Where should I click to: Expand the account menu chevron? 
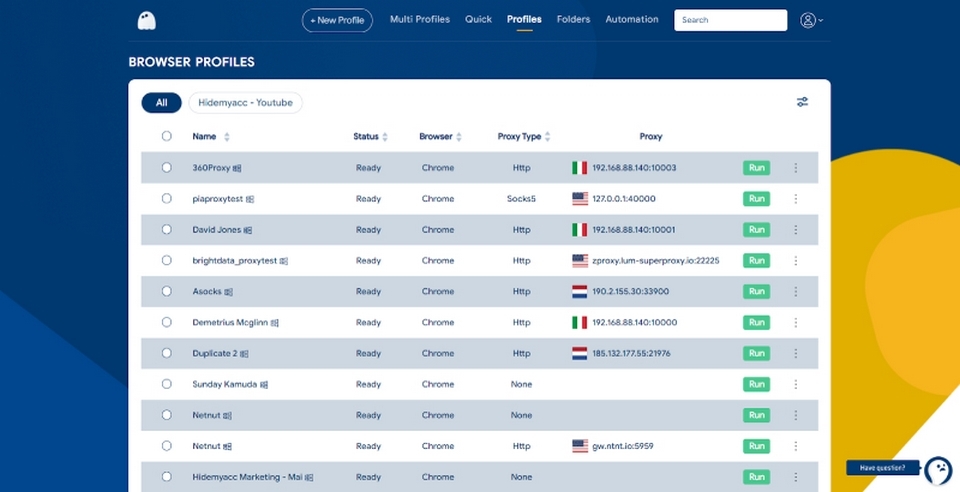820,21
